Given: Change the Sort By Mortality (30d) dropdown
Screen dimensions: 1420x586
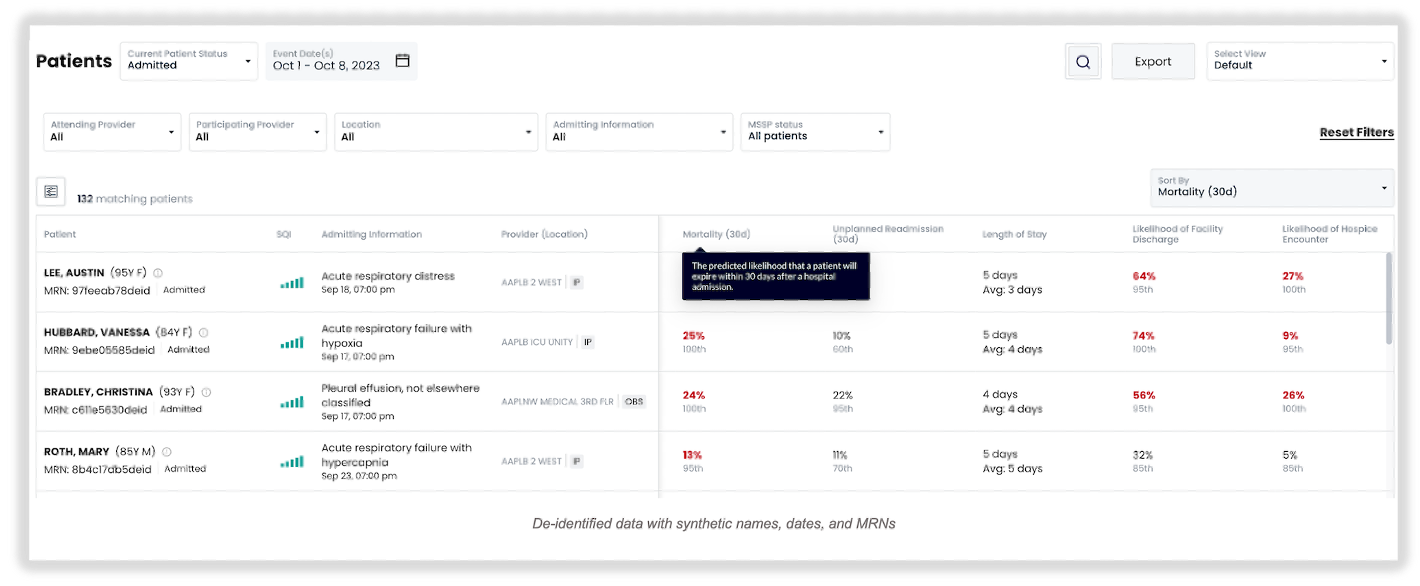Looking at the screenshot, I should tap(1271, 188).
